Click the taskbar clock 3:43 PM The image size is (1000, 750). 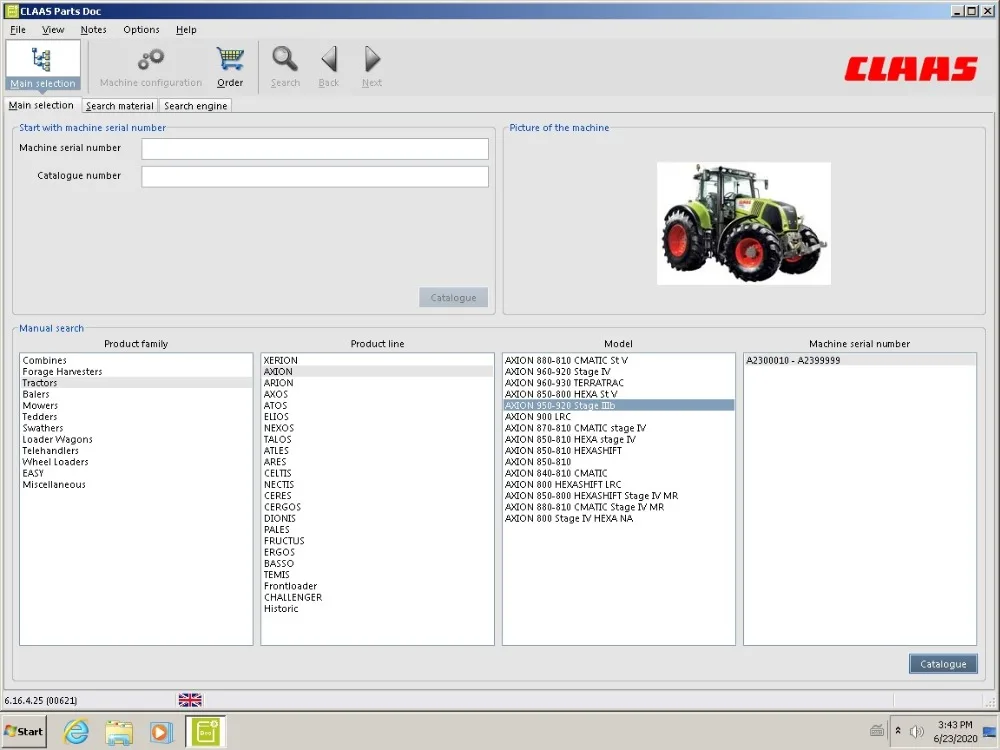click(x=955, y=724)
